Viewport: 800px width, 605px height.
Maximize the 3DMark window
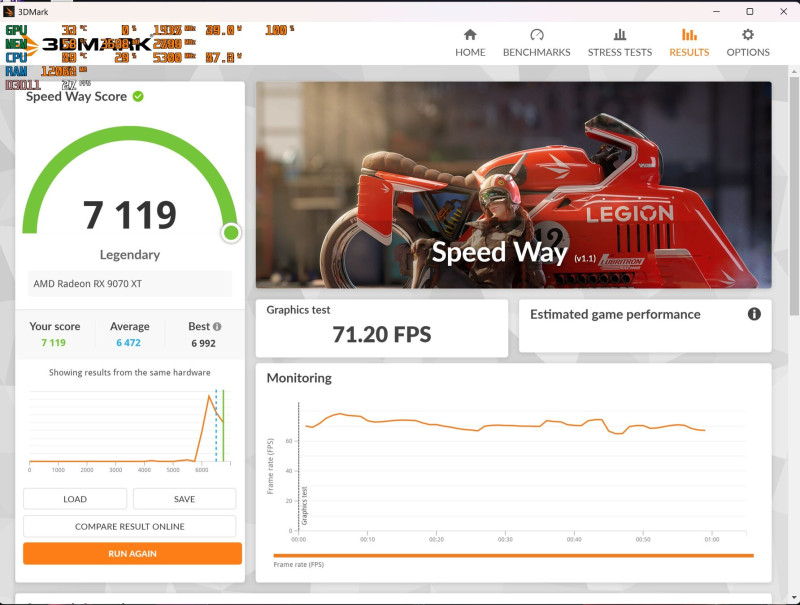[749, 11]
